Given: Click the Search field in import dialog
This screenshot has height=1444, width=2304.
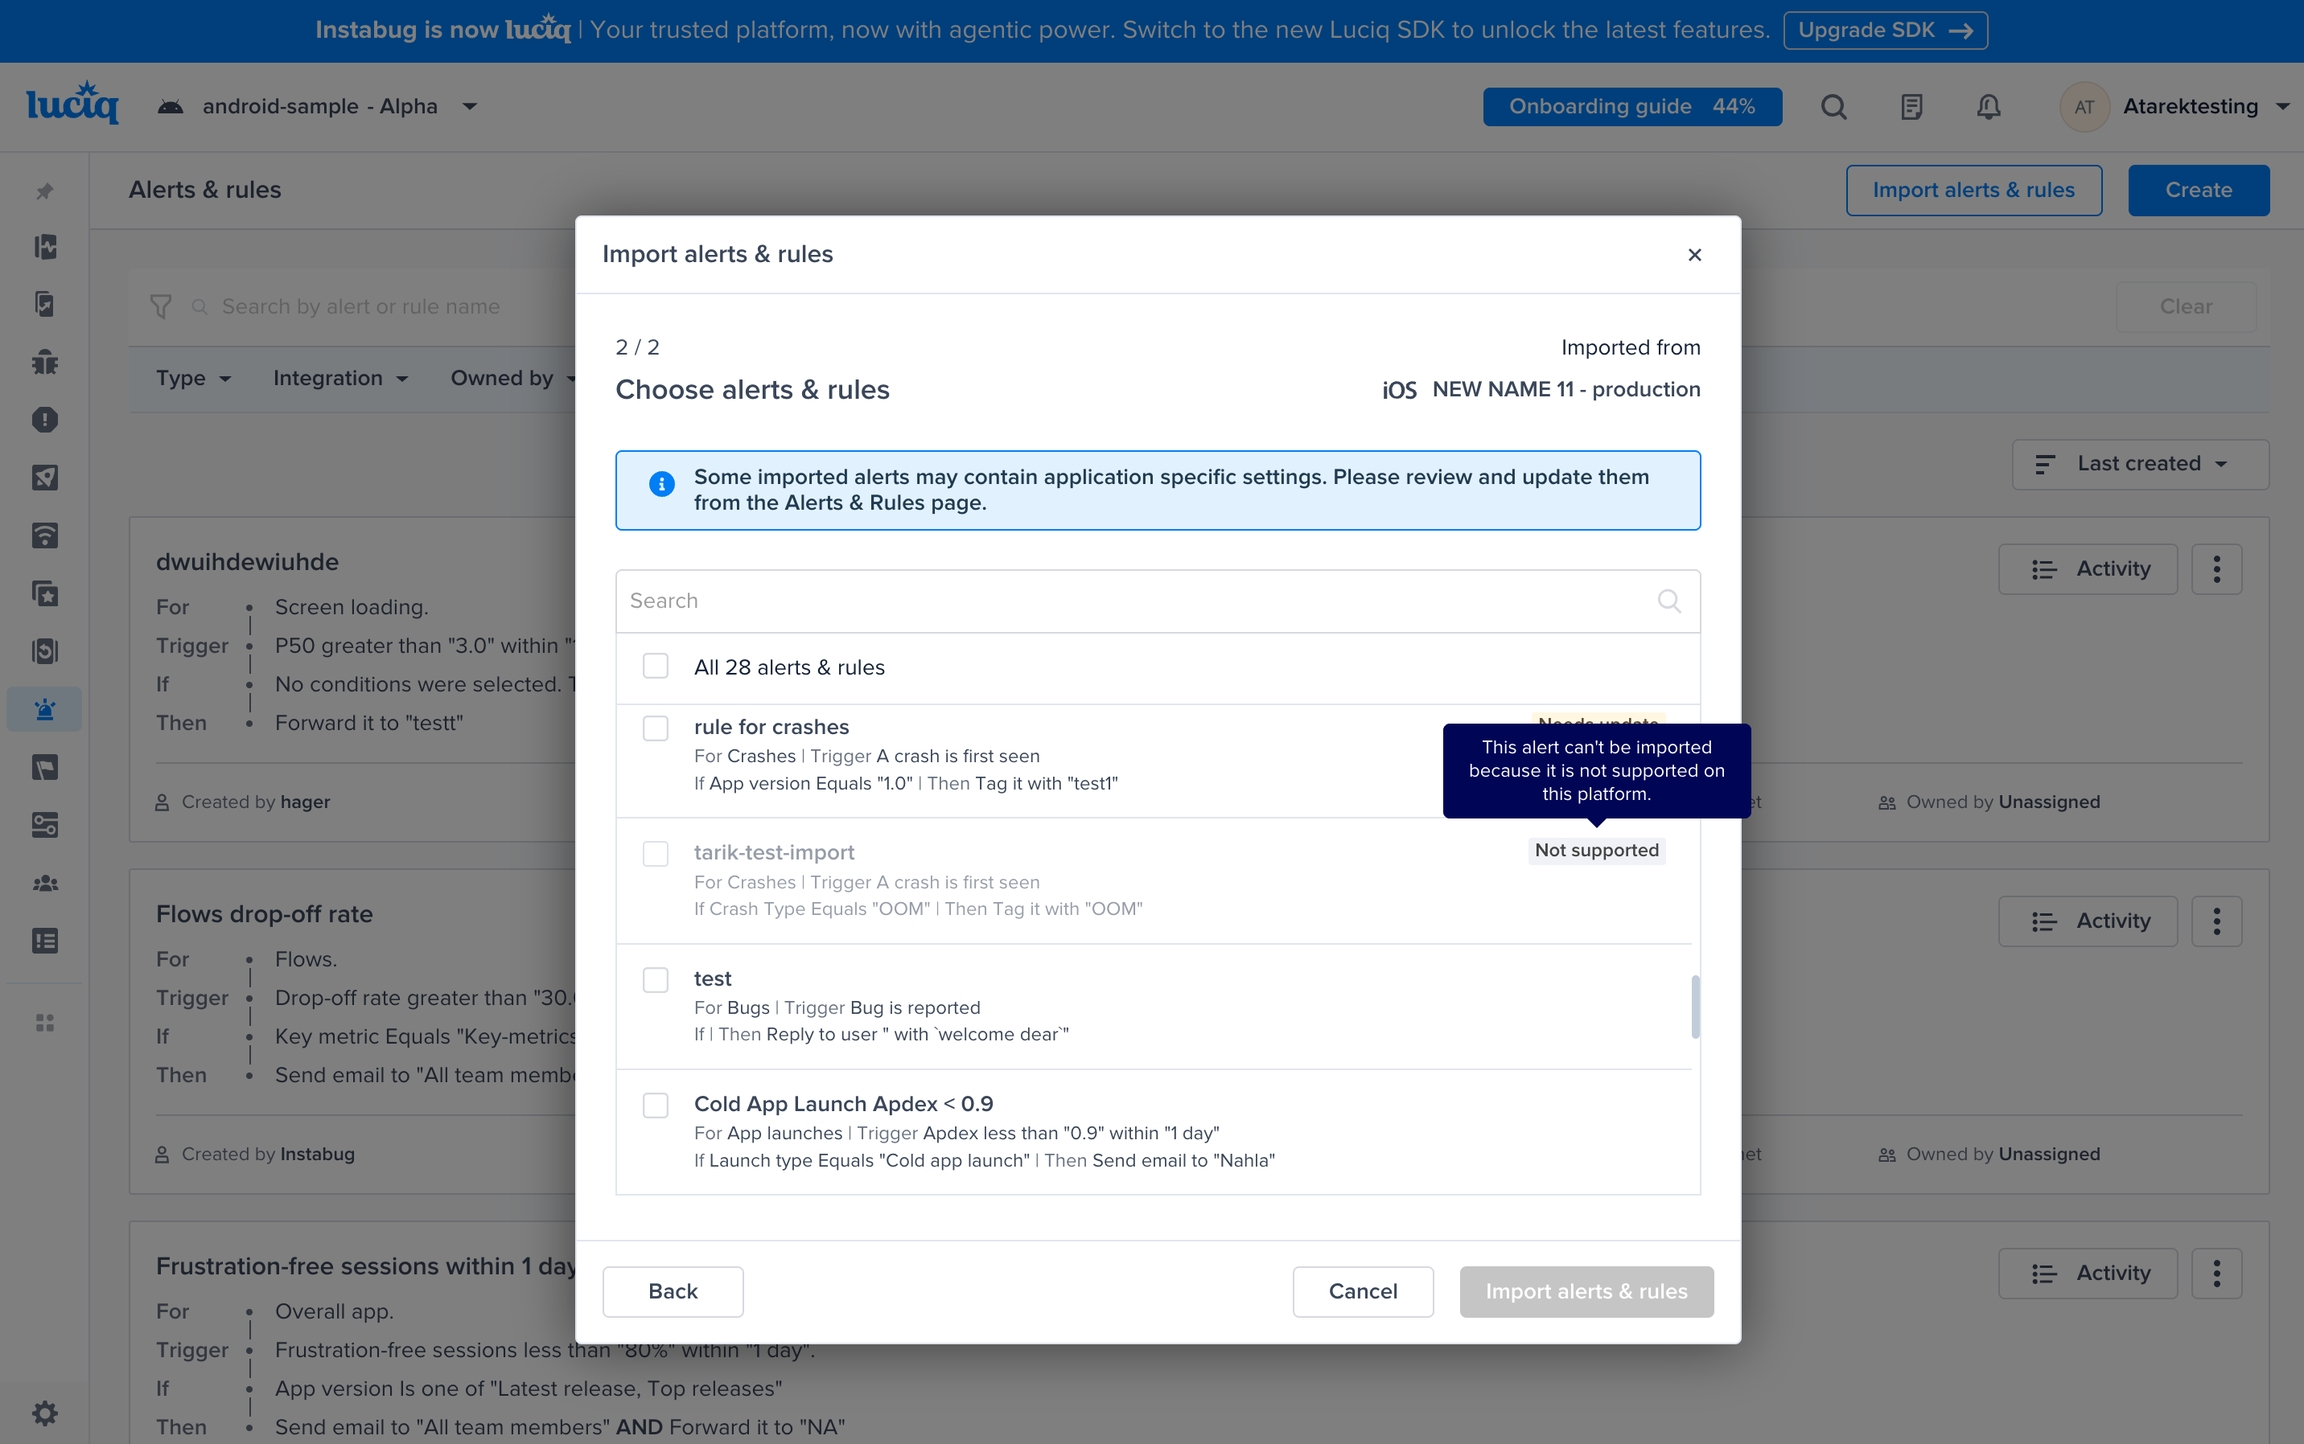Looking at the screenshot, I should pos(1140,601).
